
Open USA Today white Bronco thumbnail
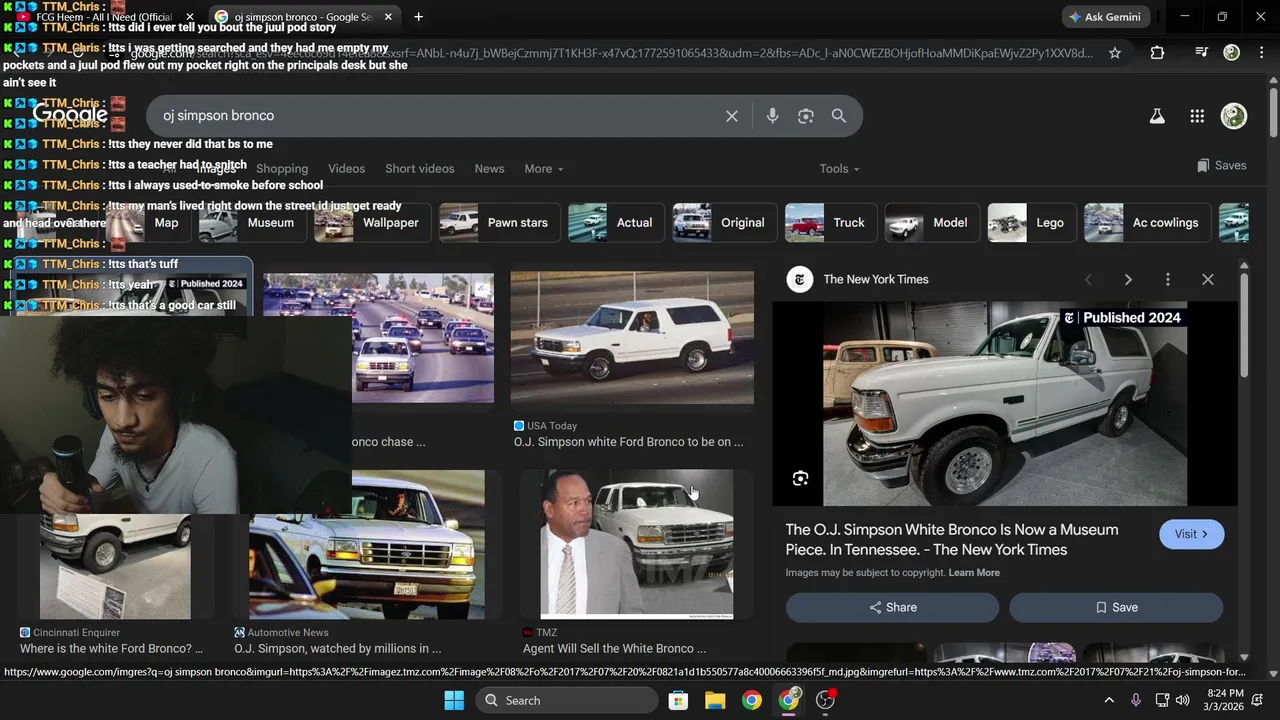(x=632, y=337)
